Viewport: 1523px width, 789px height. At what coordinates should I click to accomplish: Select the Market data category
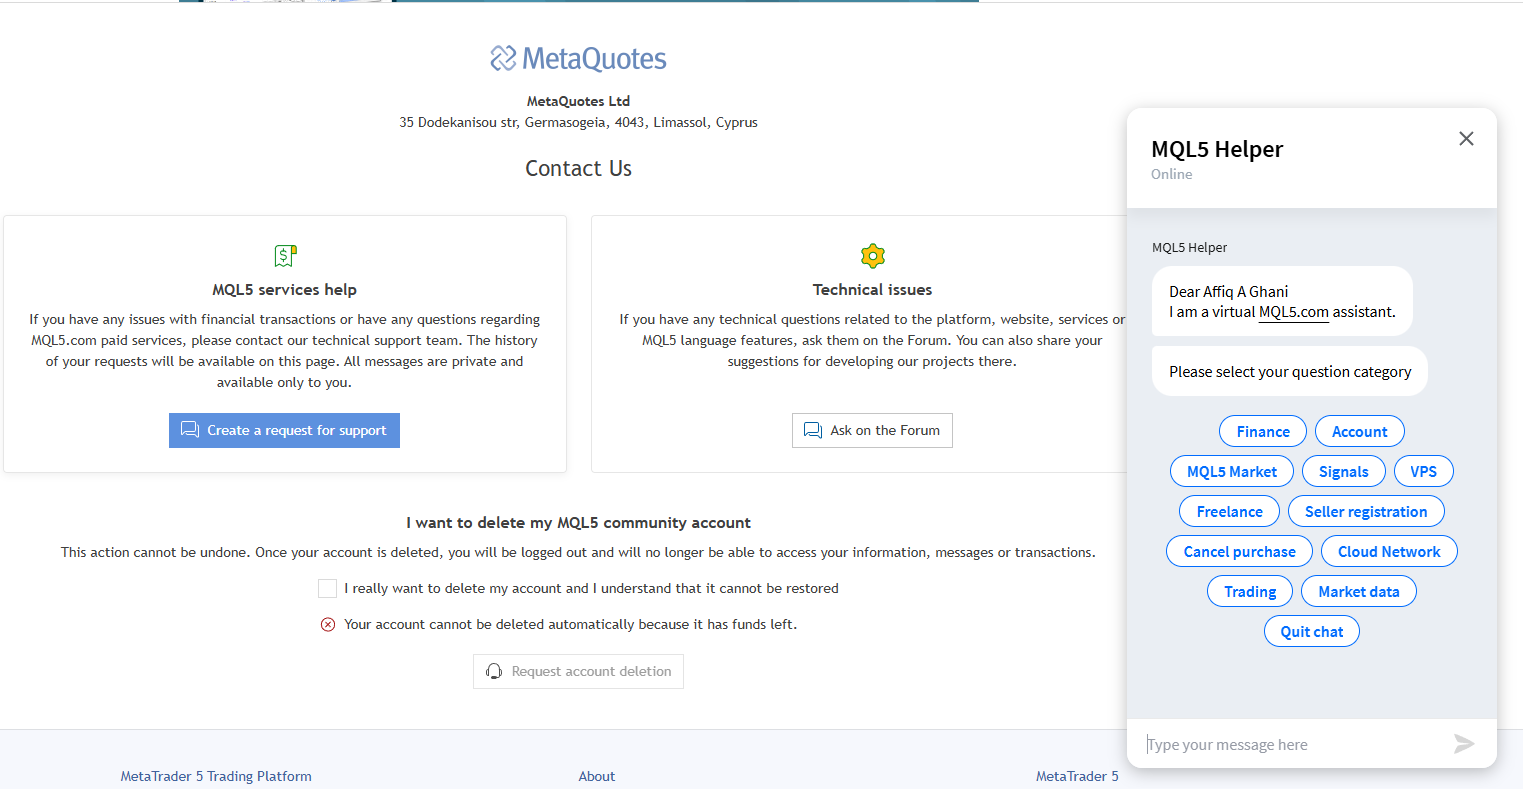[1359, 591]
